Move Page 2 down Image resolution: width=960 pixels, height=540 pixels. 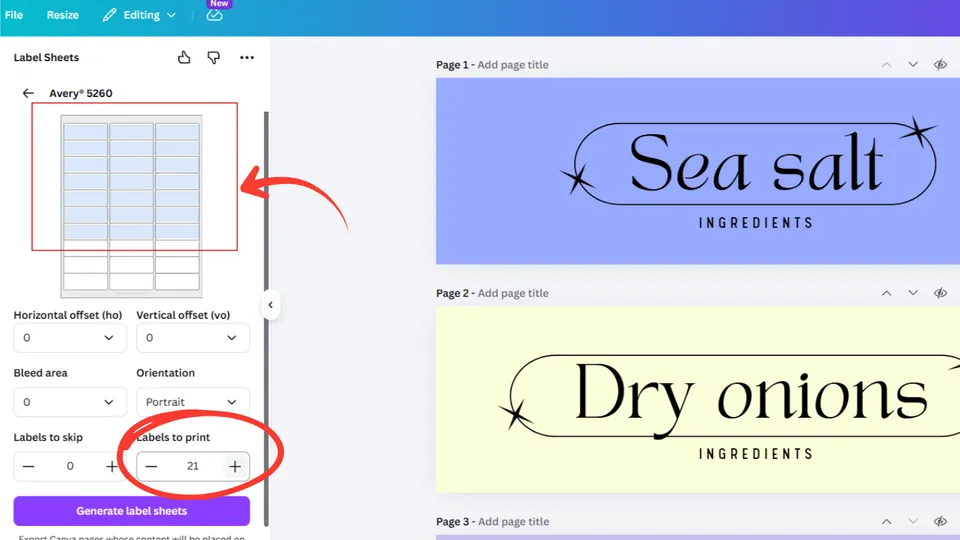pyautogui.click(x=913, y=293)
